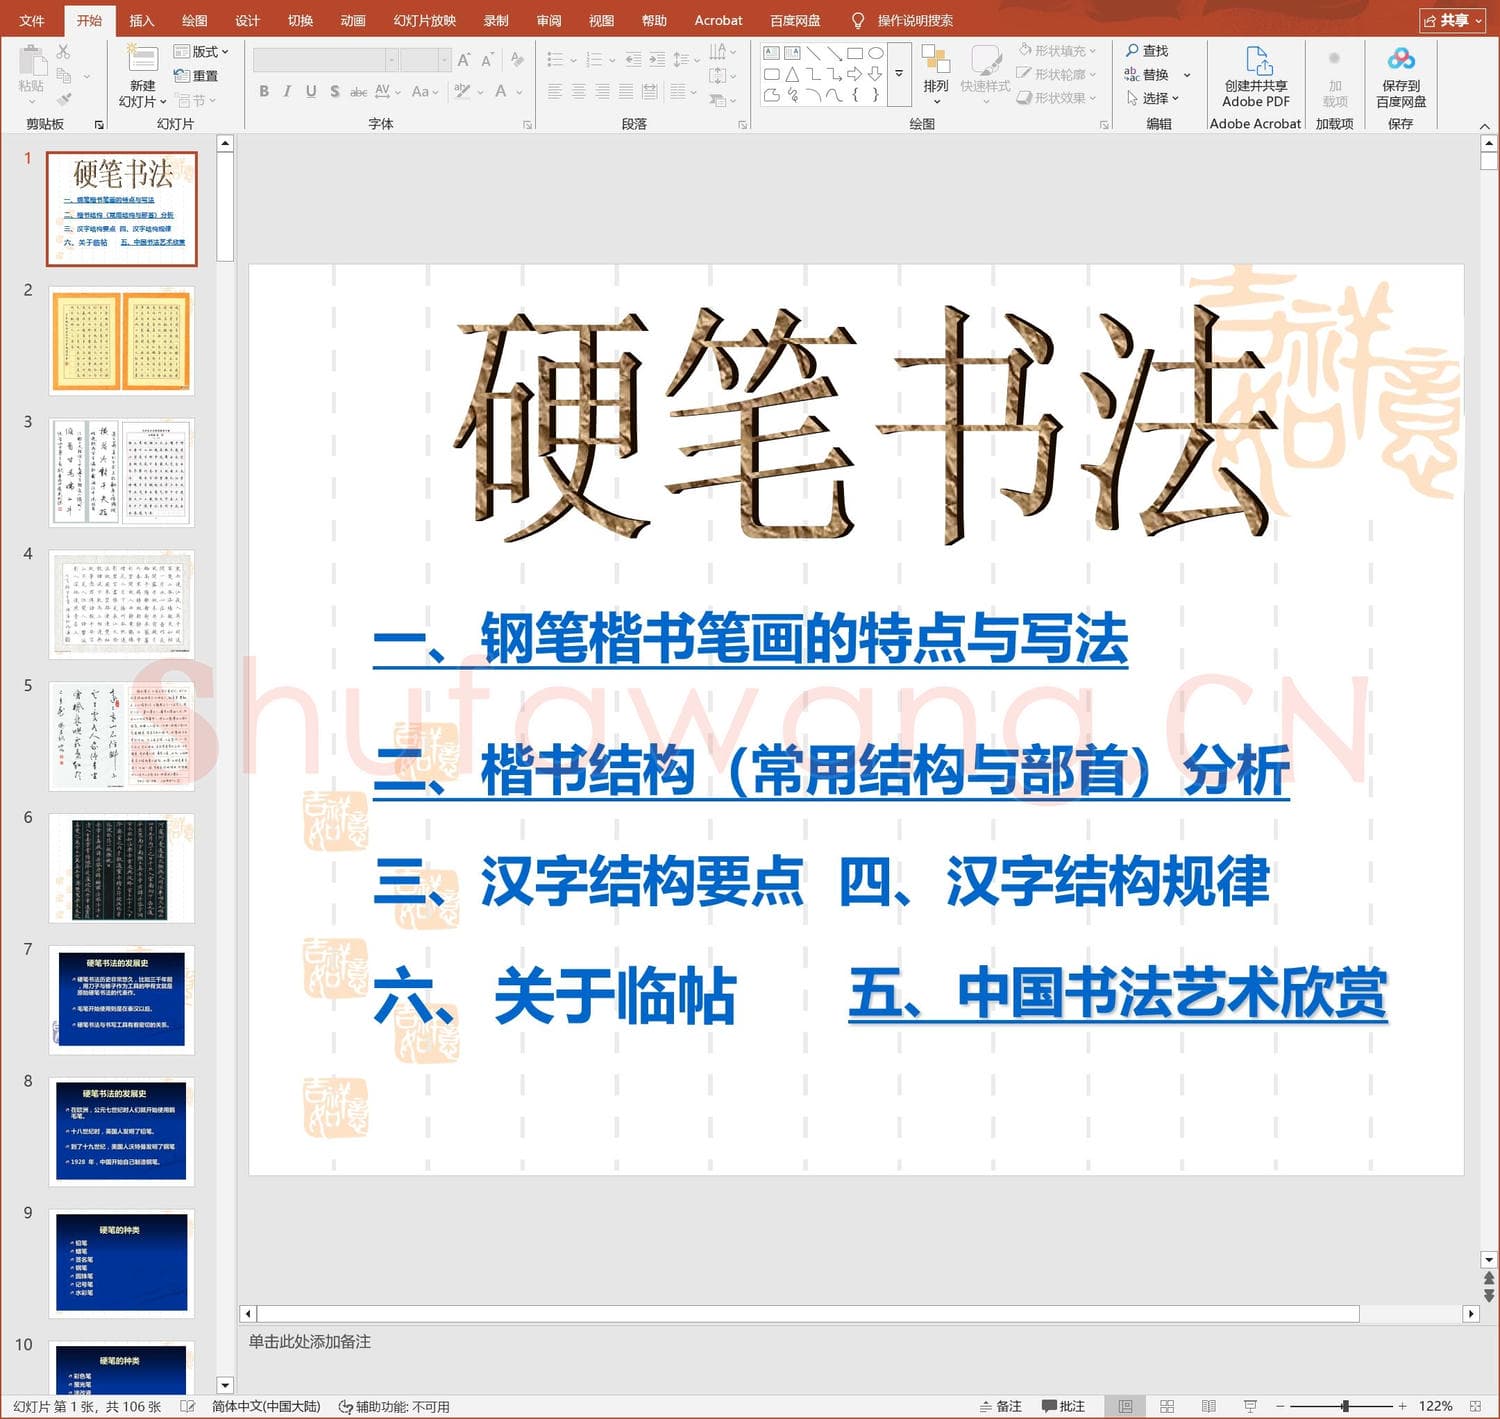Toggle Text Shadow formatting

pos(335,91)
